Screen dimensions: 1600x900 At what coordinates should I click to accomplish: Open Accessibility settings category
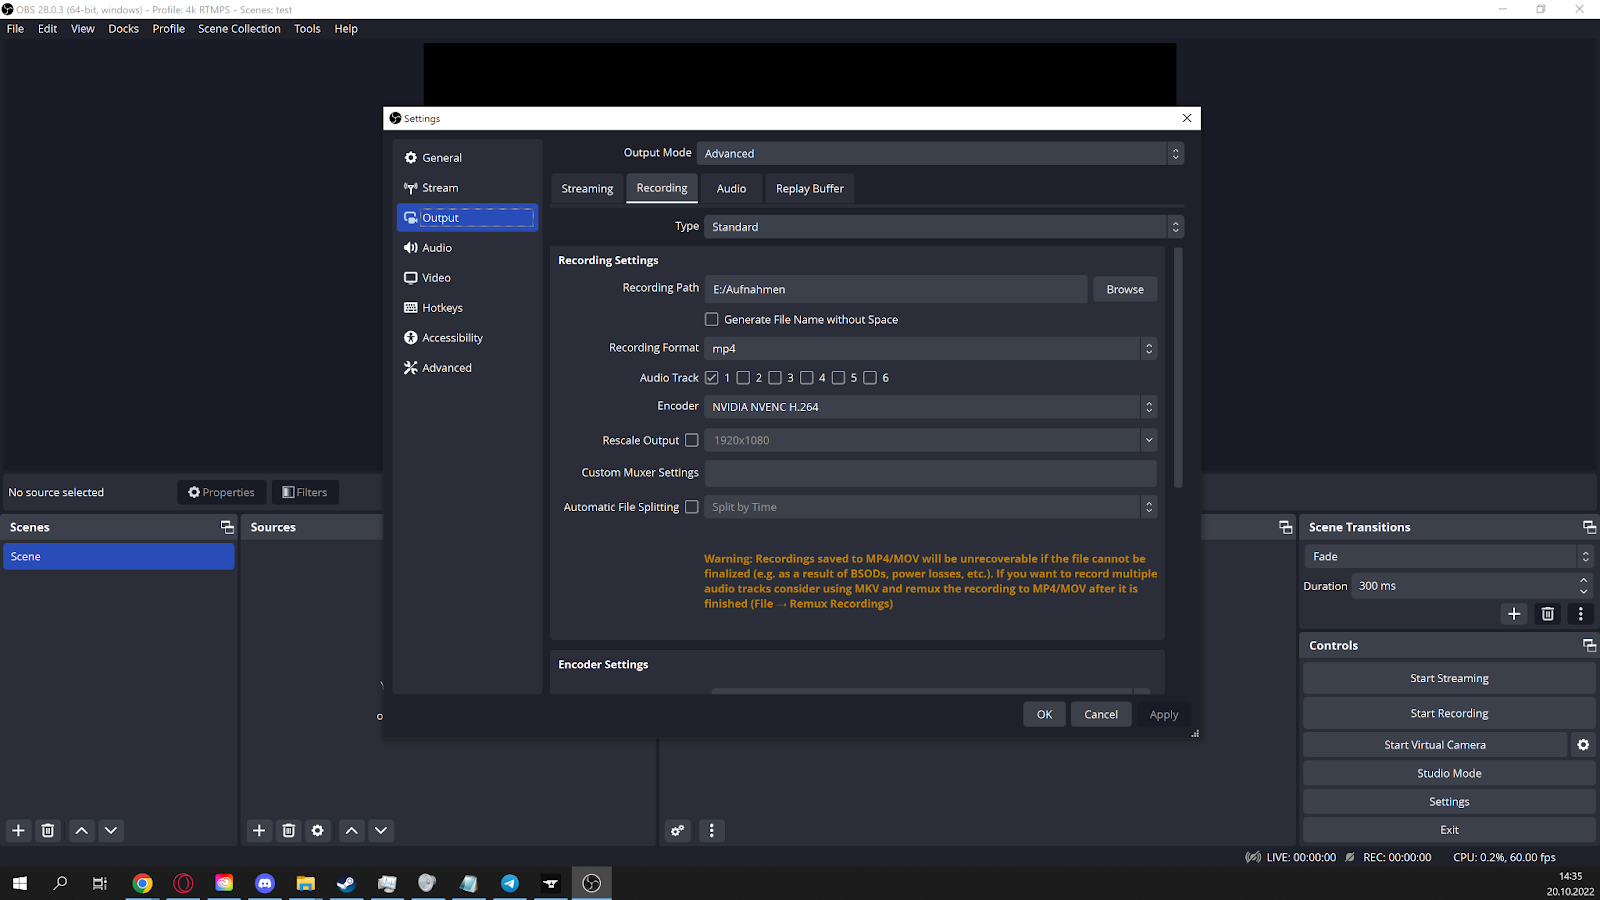click(x=467, y=338)
